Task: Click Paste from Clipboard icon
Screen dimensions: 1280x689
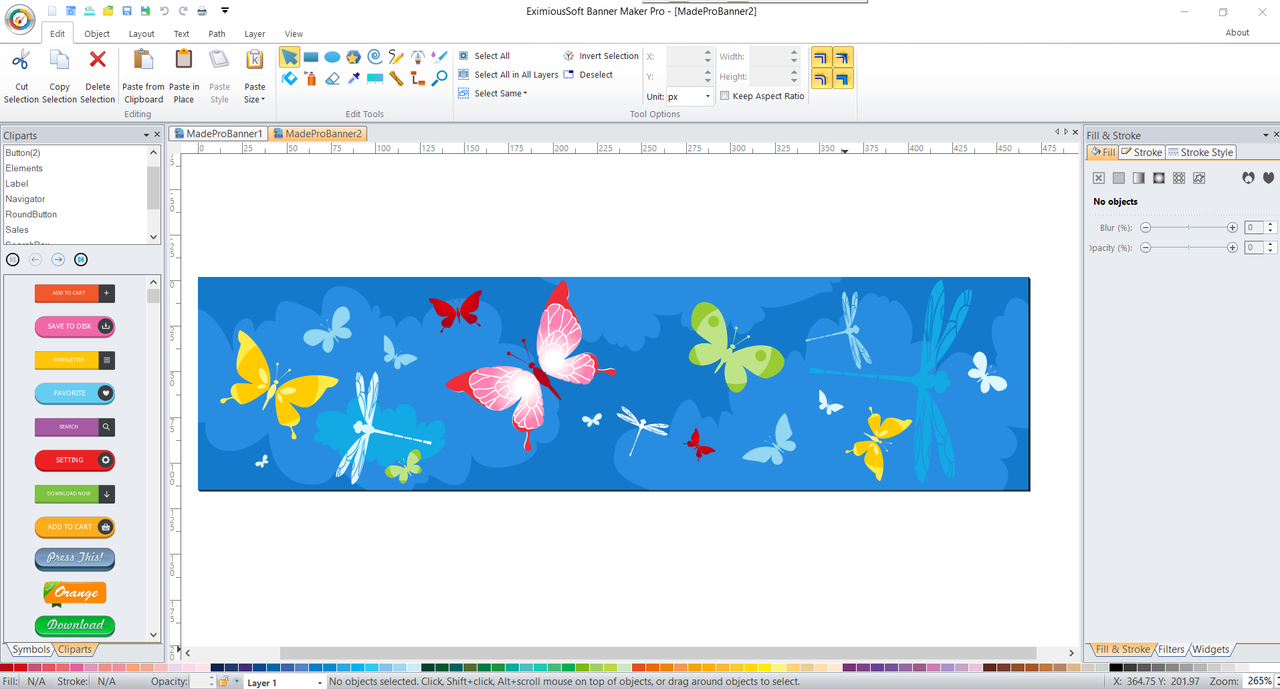Action: 143,60
